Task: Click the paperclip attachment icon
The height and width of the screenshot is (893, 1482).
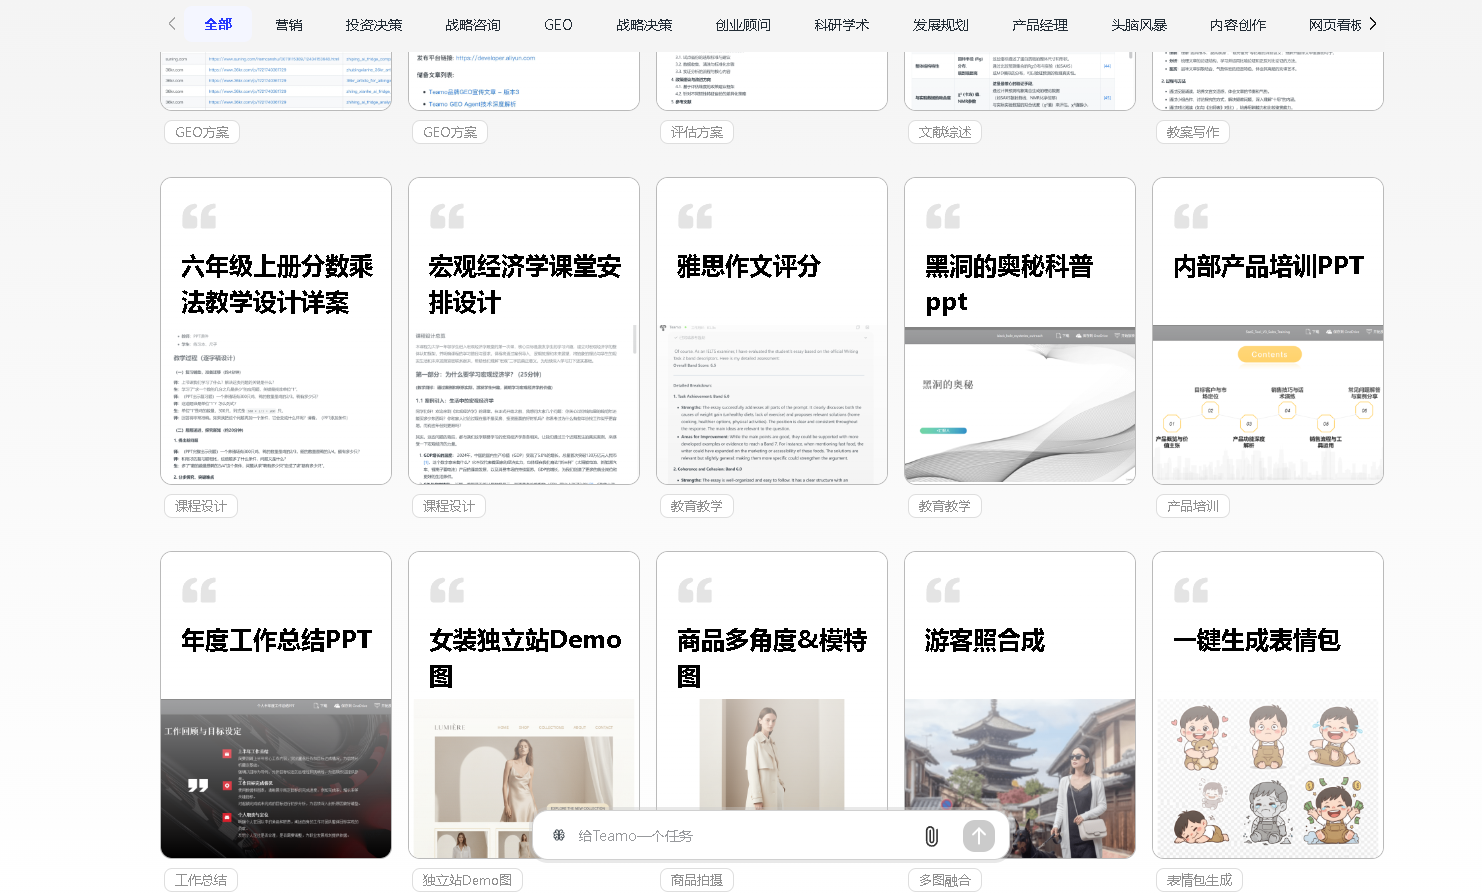Action: click(x=932, y=836)
